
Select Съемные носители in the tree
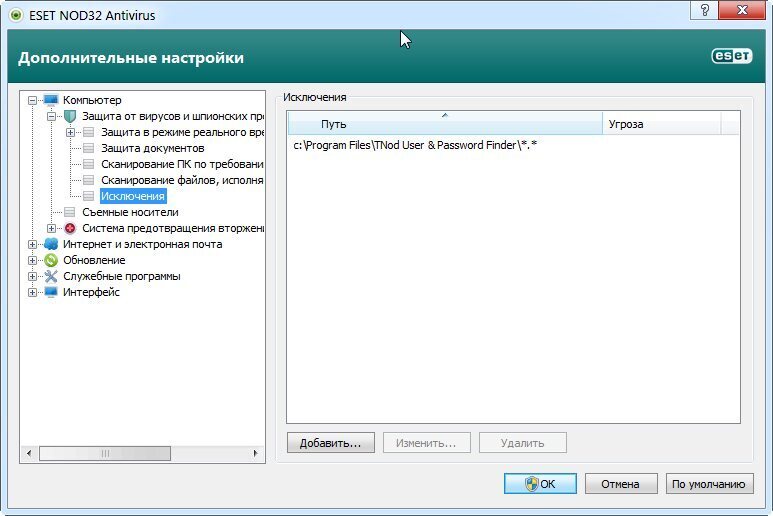[130, 212]
